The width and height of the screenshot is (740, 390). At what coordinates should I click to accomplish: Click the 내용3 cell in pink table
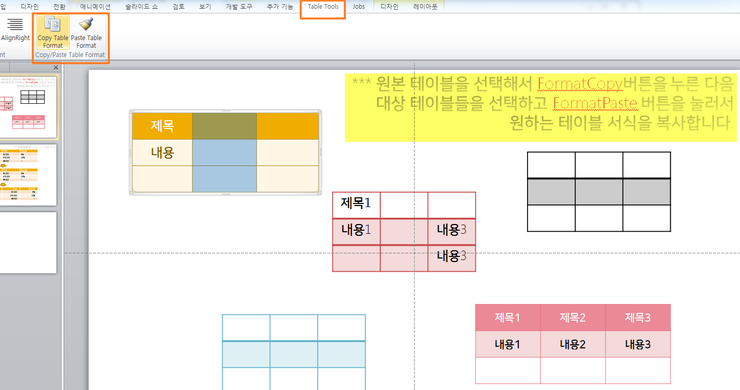point(638,344)
